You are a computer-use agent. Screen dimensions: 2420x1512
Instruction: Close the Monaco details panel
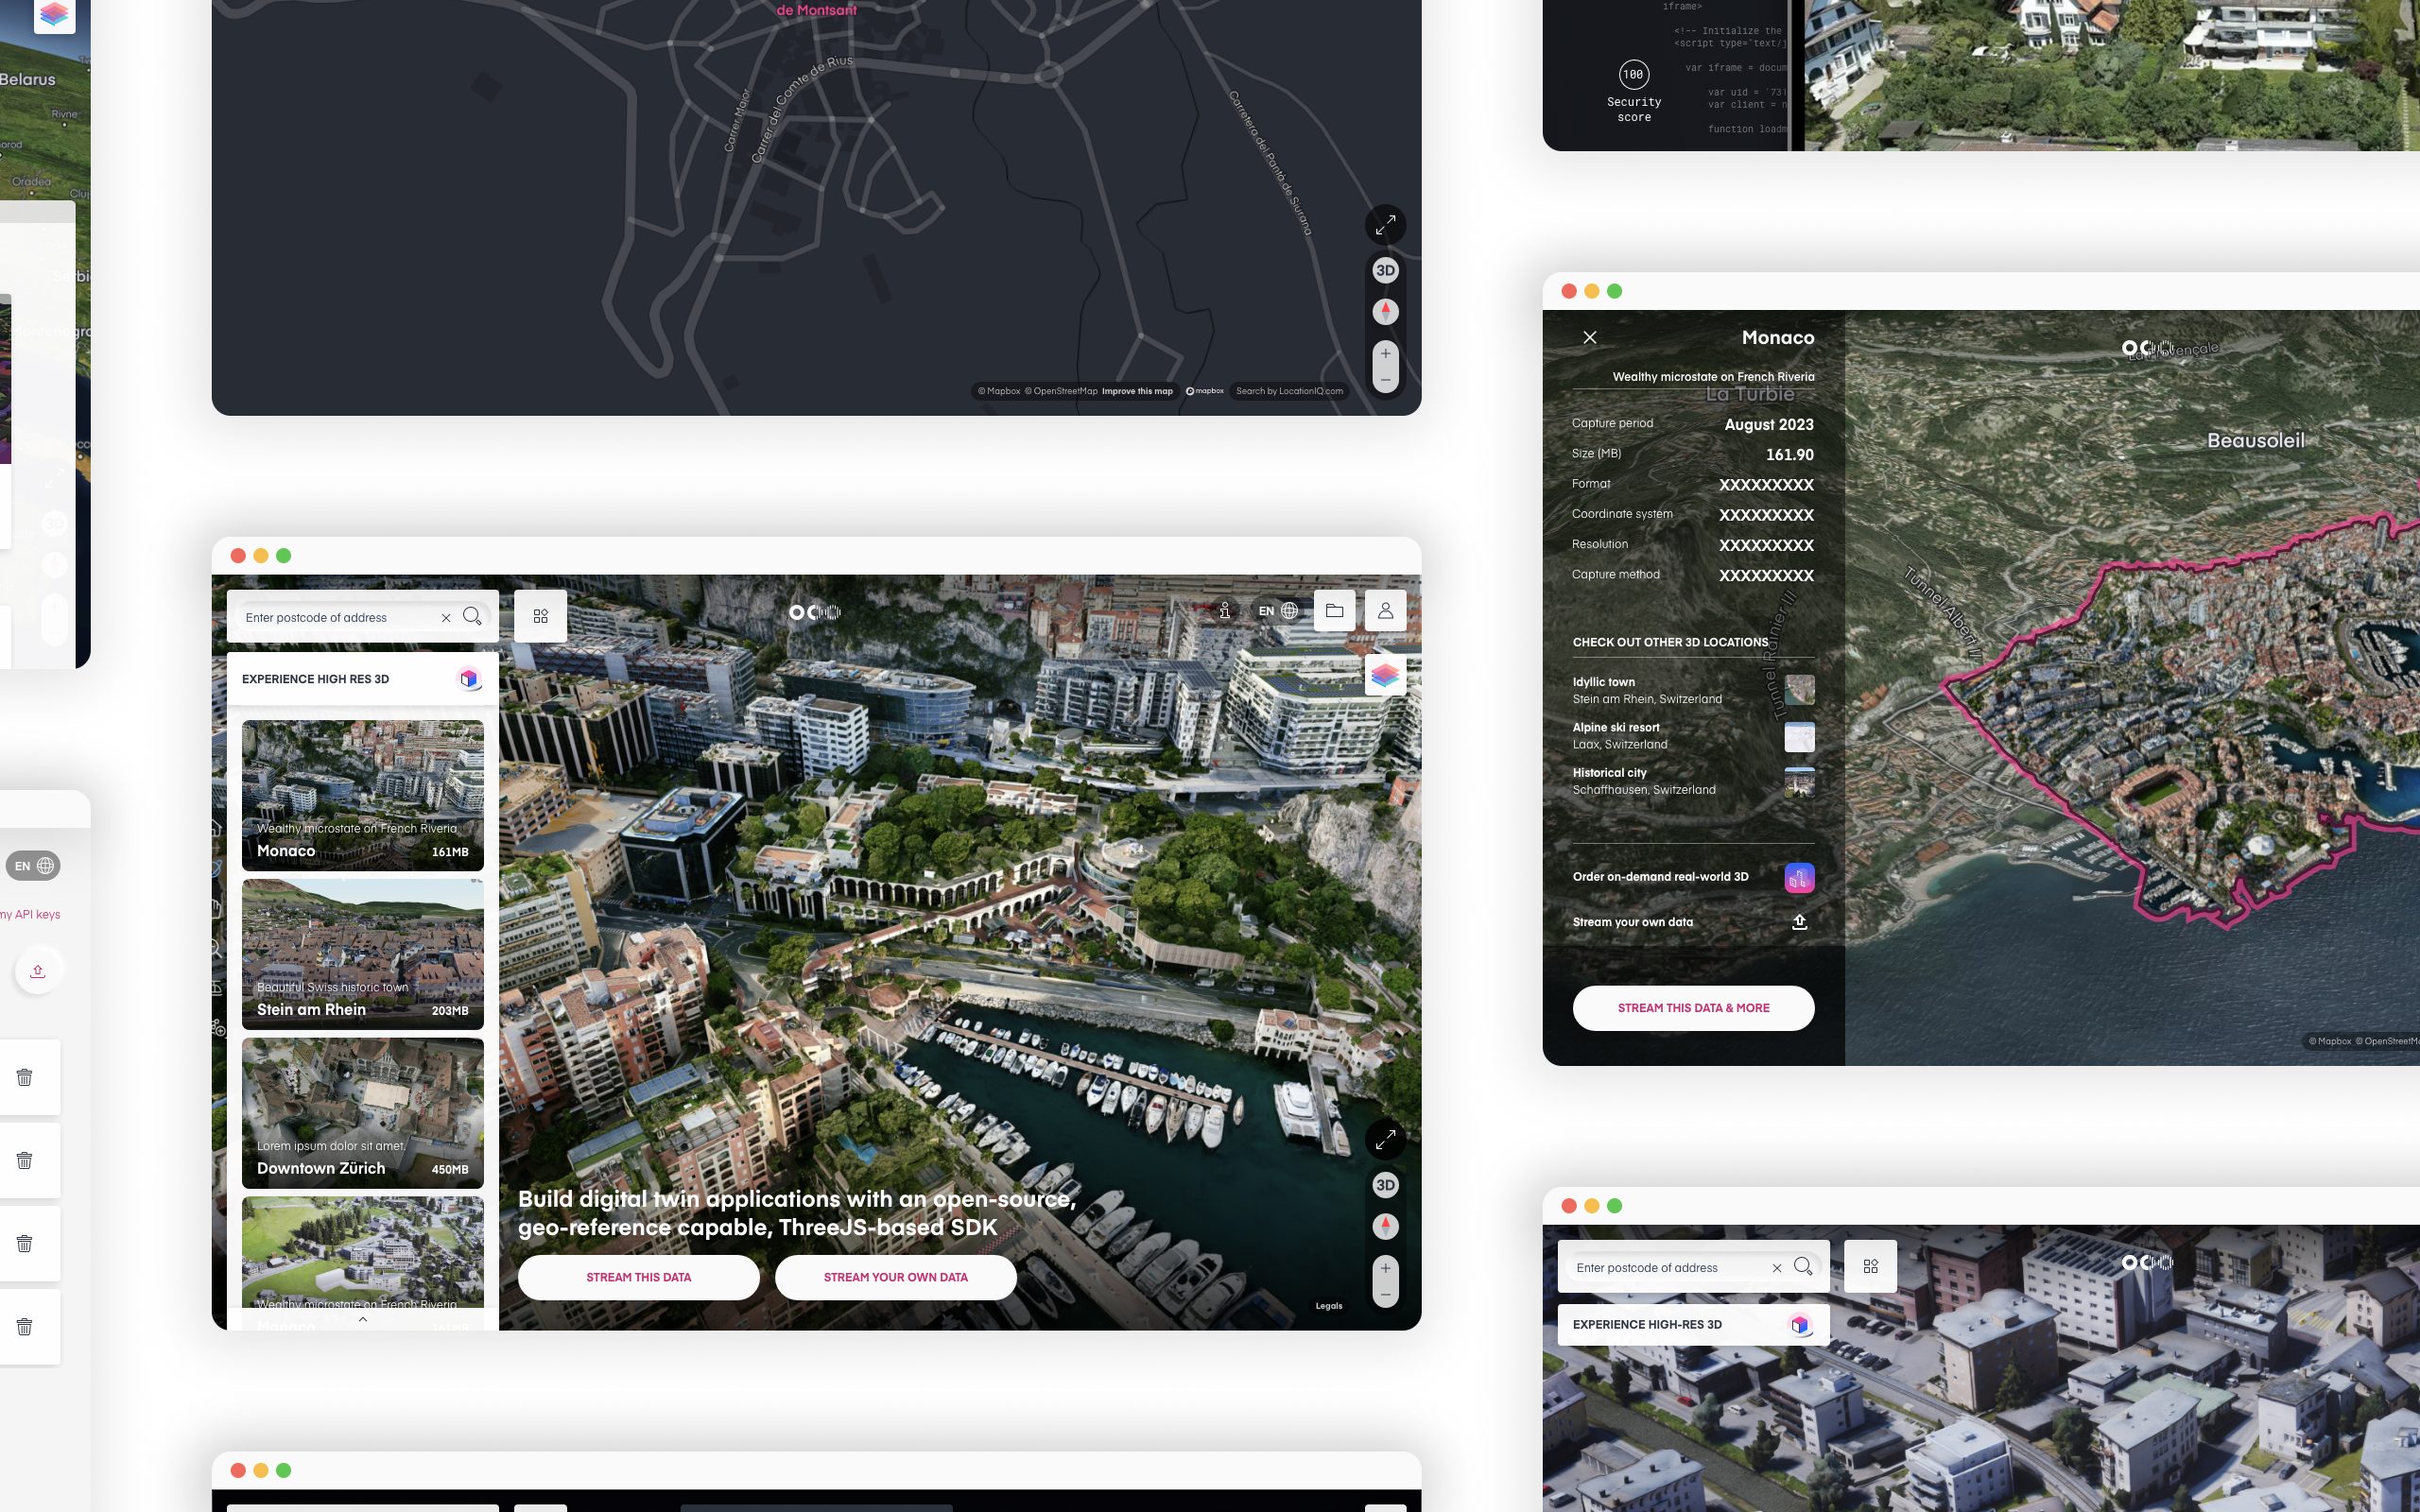pyautogui.click(x=1590, y=338)
